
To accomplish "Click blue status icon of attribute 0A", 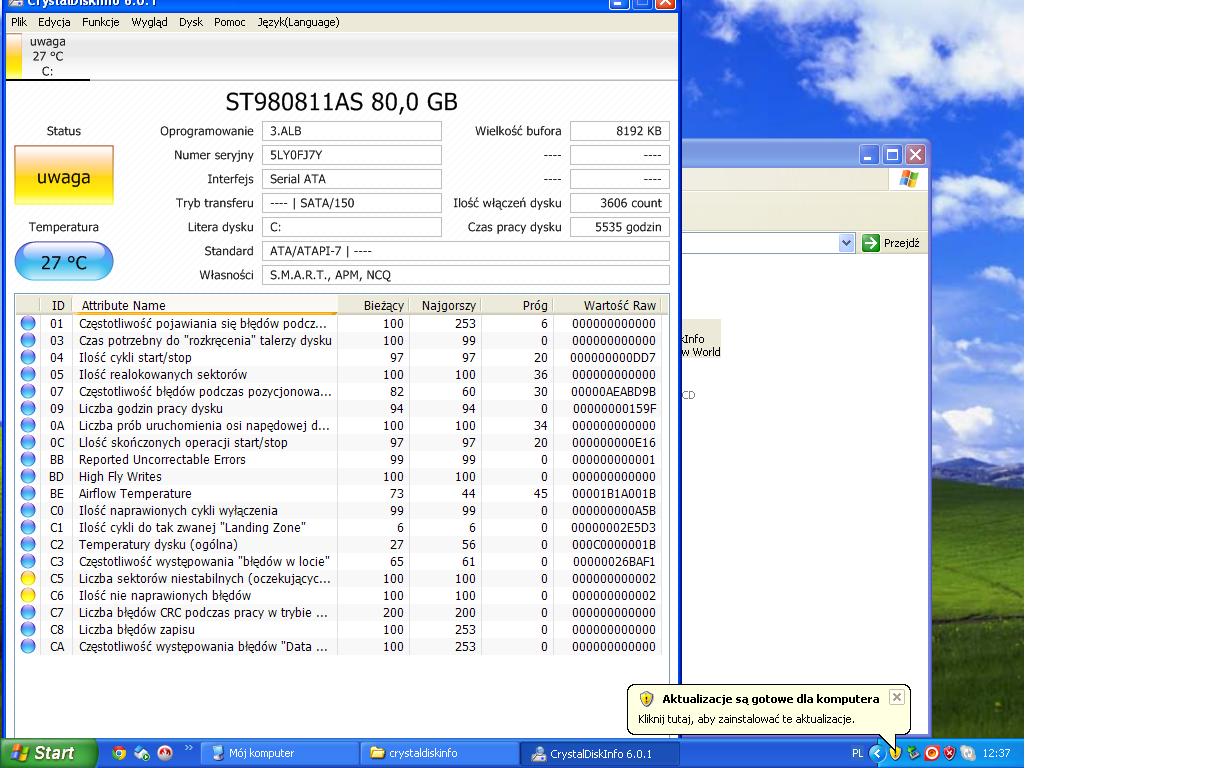I will pos(28,425).
